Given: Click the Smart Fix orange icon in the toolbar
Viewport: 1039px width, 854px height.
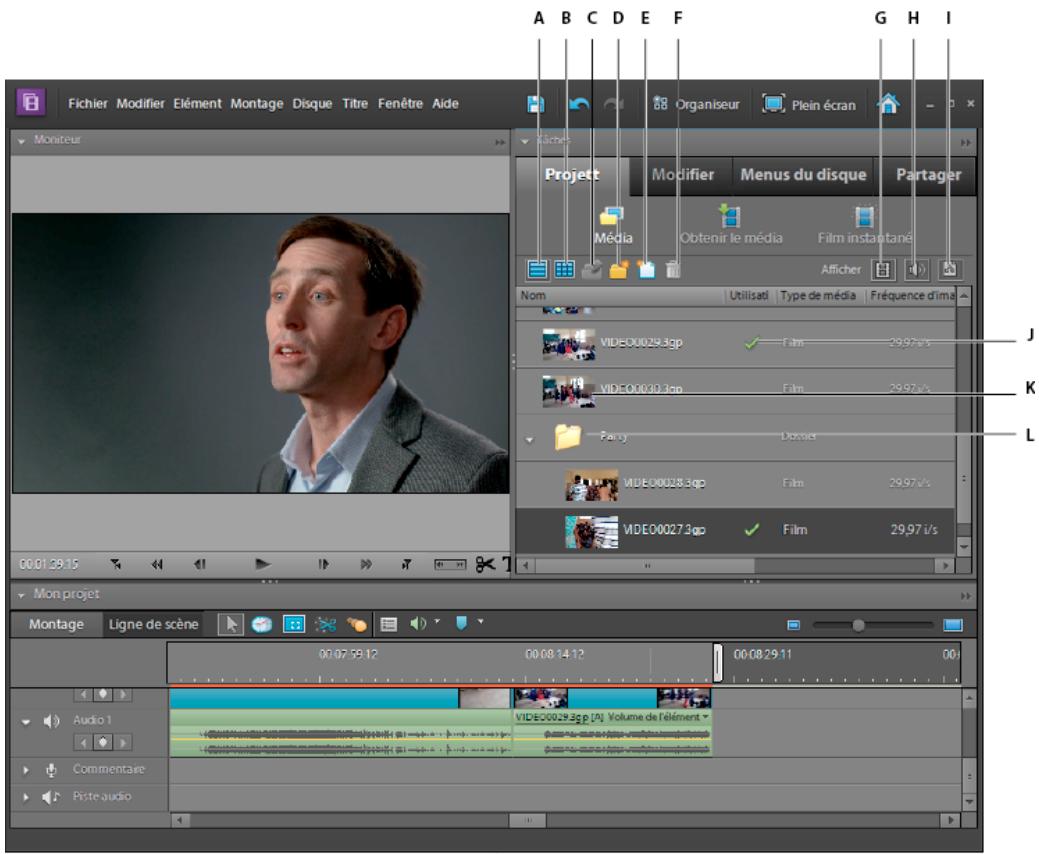Looking at the screenshot, I should click(x=357, y=622).
